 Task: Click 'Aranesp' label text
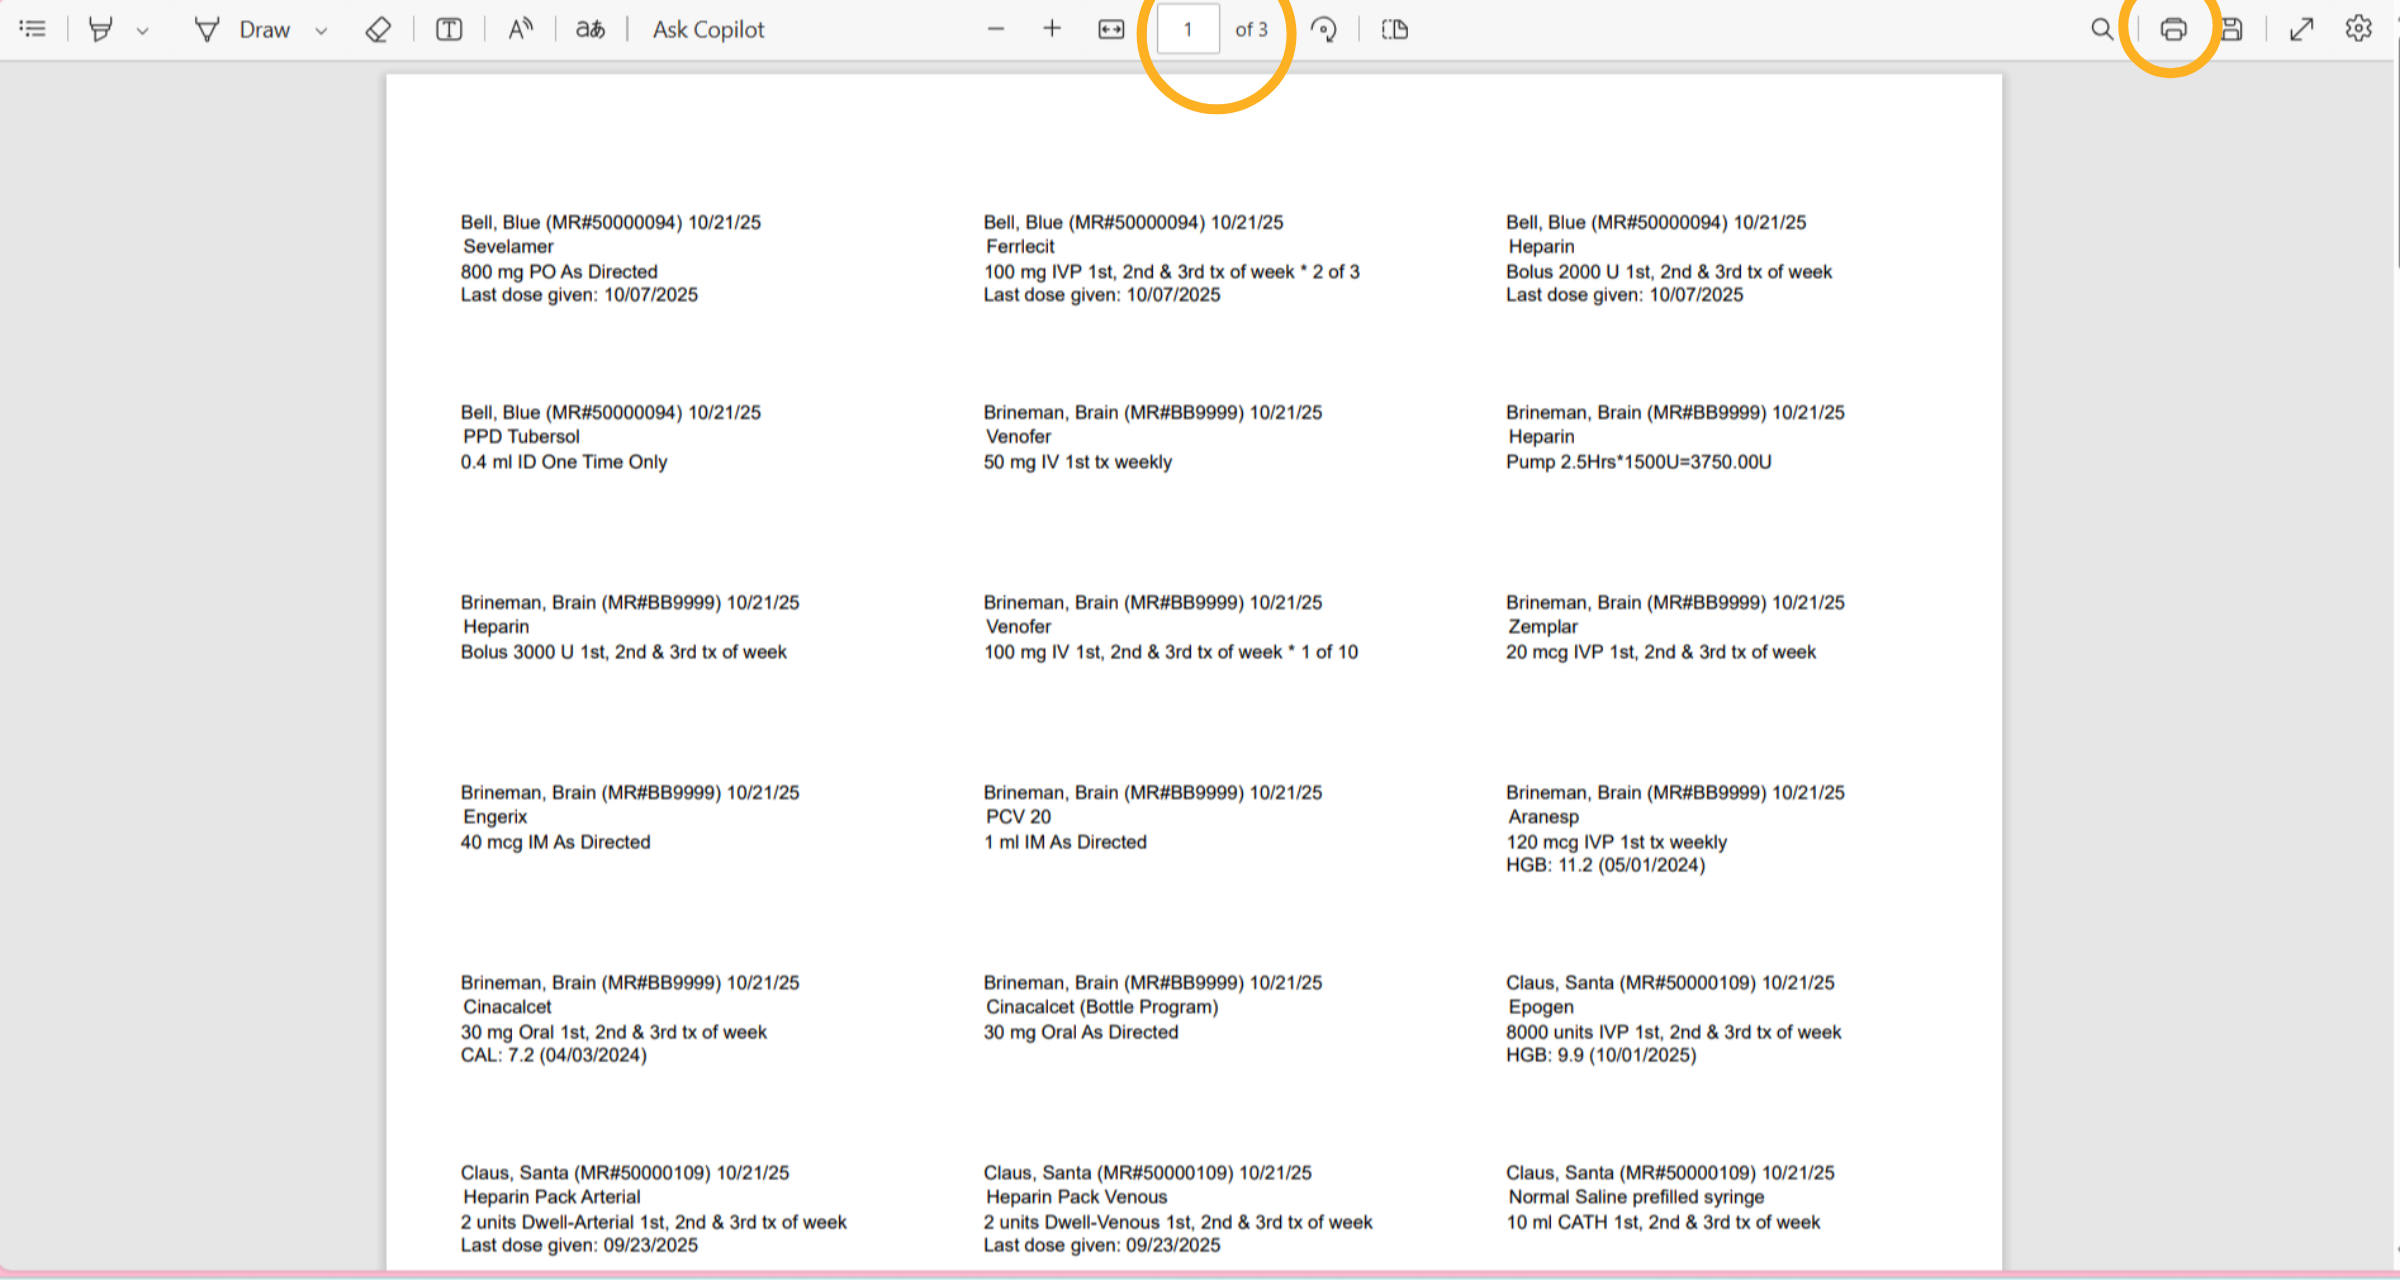[1544, 816]
